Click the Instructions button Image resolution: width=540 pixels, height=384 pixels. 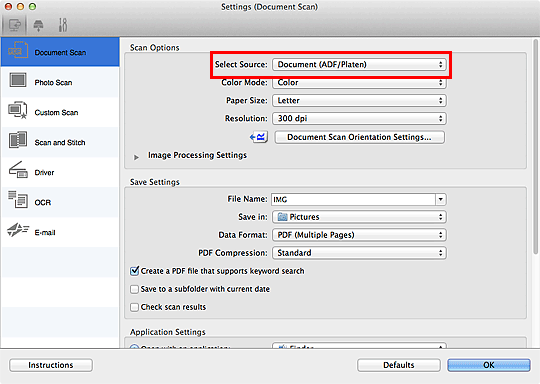pos(51,365)
